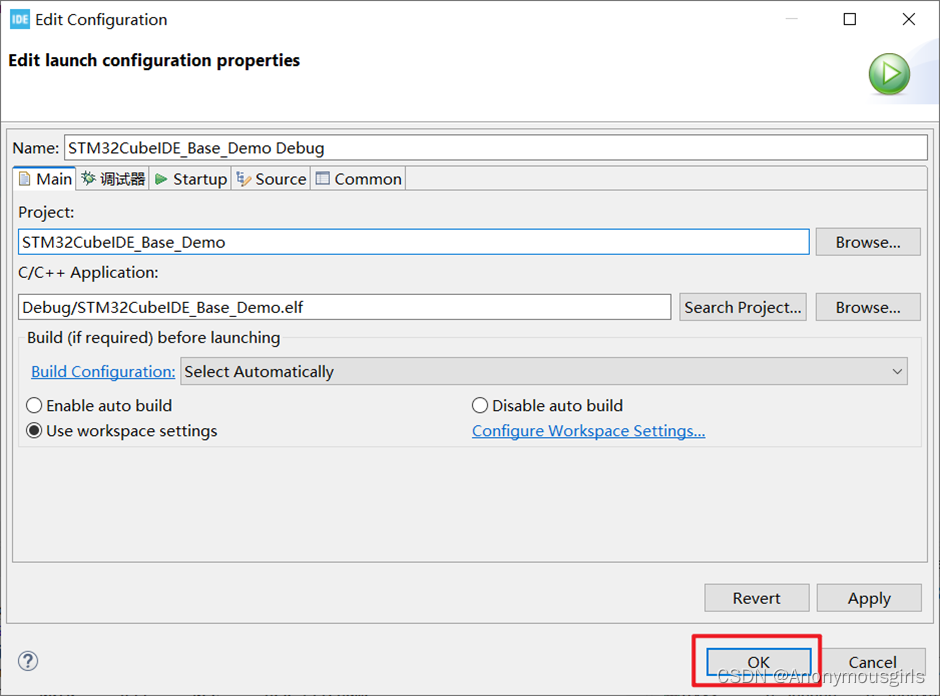The image size is (940, 696).
Task: Click the Cancel button
Action: (x=872, y=662)
